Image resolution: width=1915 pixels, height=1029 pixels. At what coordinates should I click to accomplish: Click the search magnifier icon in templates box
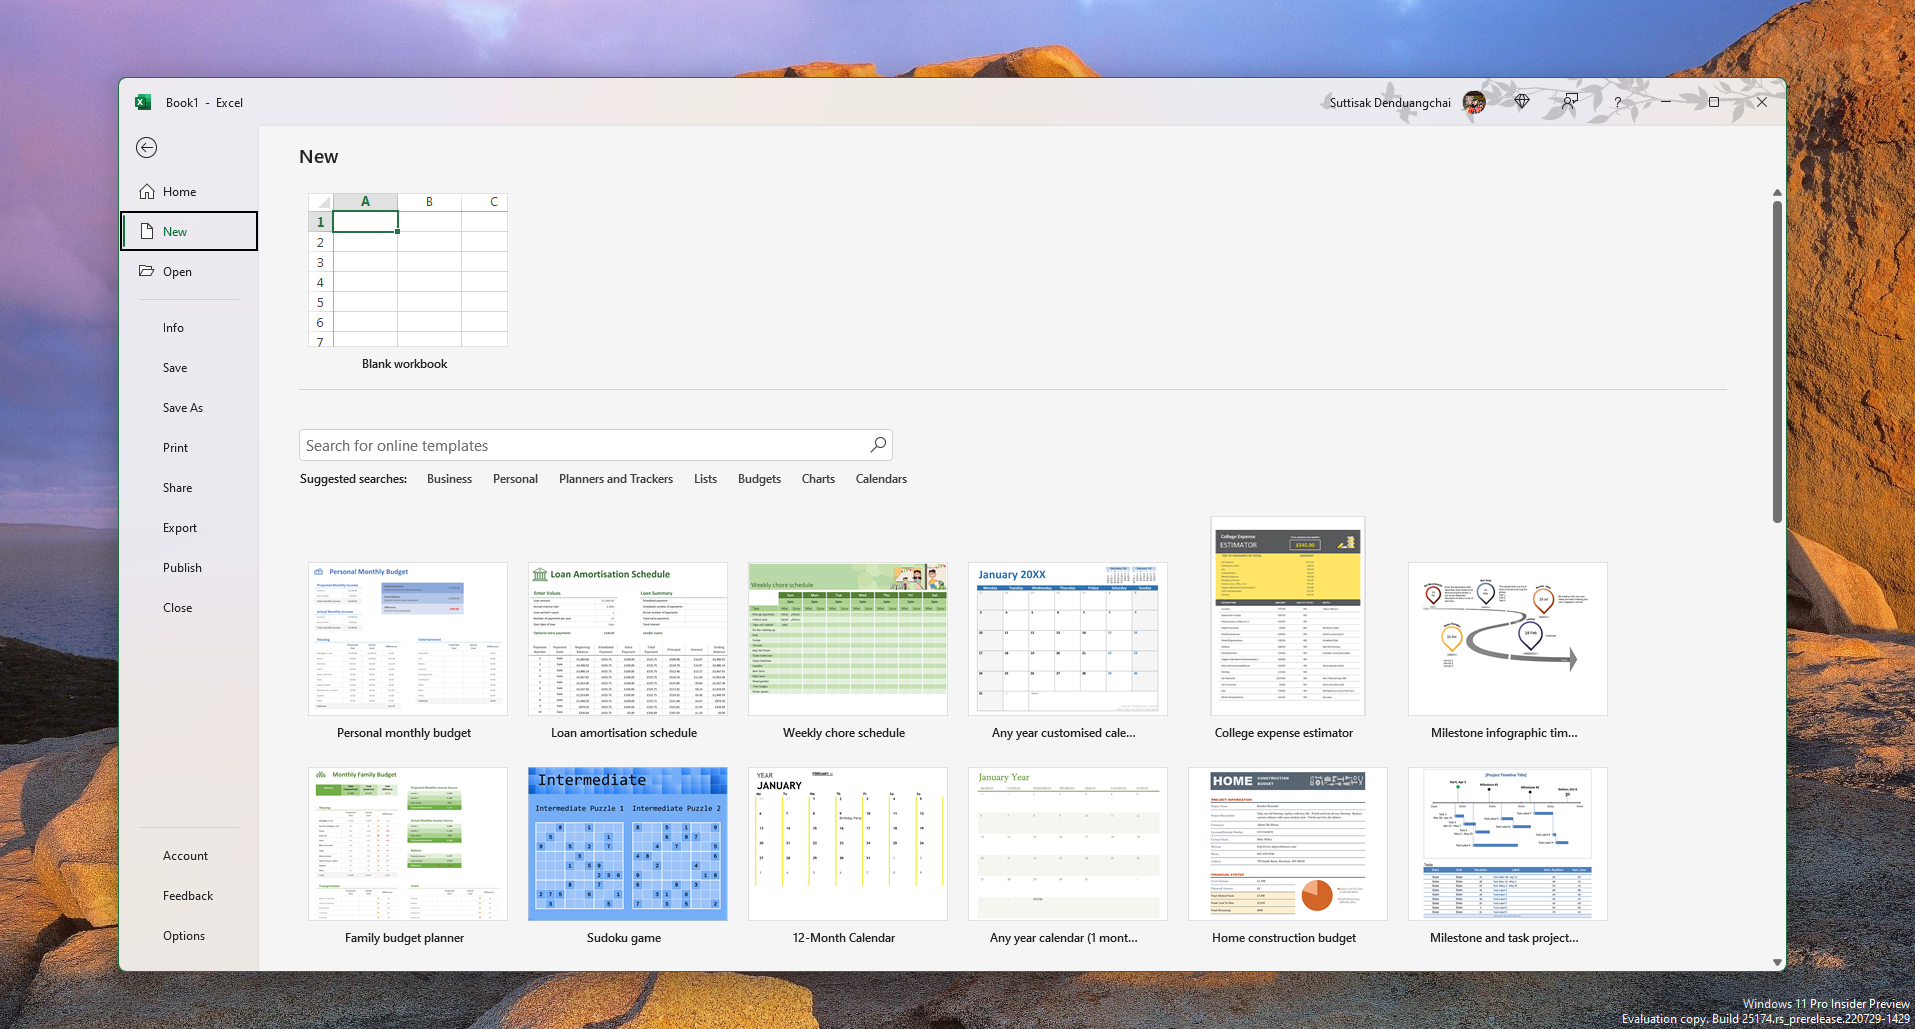tap(878, 445)
